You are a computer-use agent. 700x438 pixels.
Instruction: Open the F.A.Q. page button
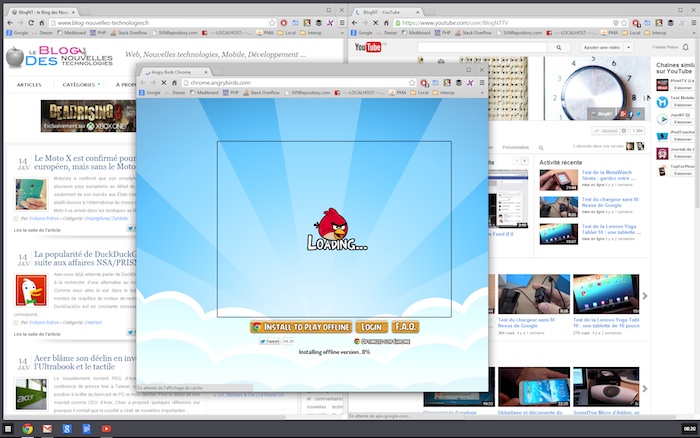[x=405, y=327]
